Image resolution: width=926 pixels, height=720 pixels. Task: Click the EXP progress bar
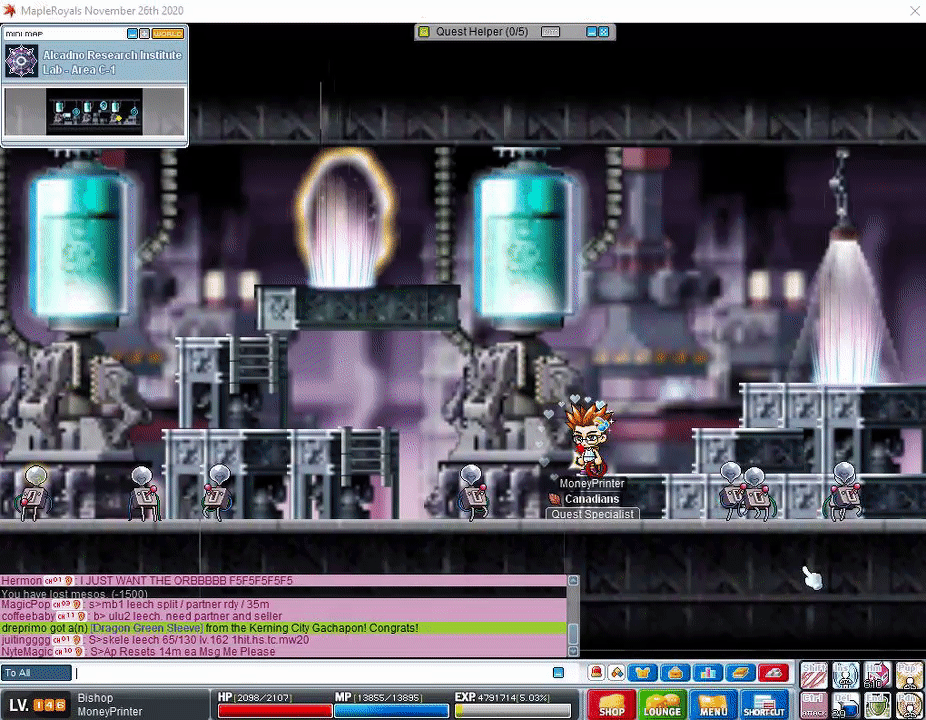513,711
